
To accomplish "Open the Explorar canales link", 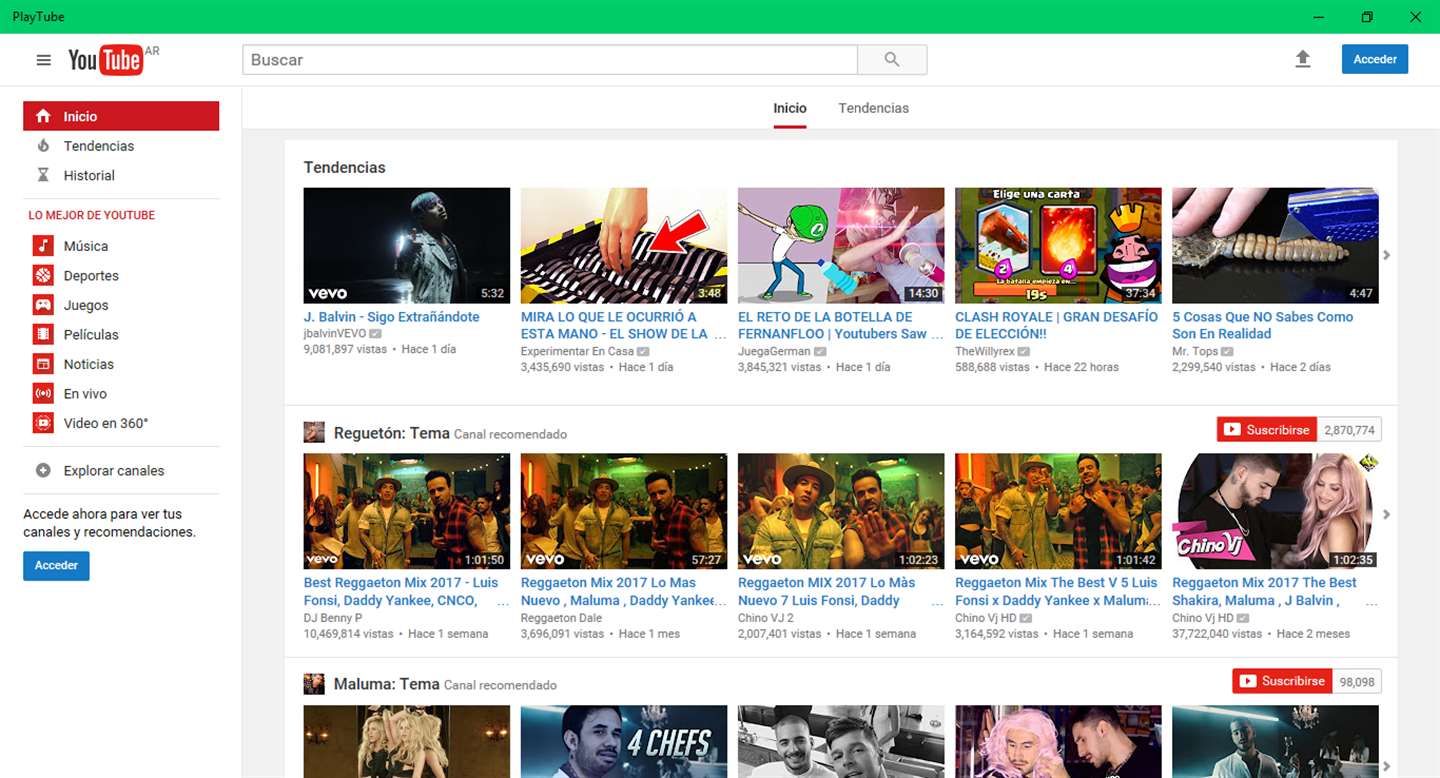I will pyautogui.click(x=114, y=471).
